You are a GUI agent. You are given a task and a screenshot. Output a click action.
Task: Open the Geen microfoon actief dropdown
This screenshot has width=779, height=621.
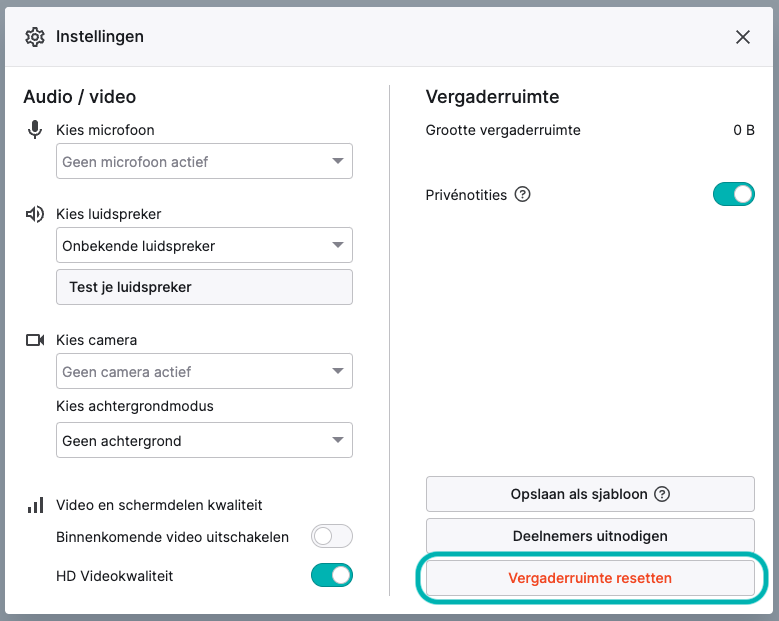(x=204, y=161)
